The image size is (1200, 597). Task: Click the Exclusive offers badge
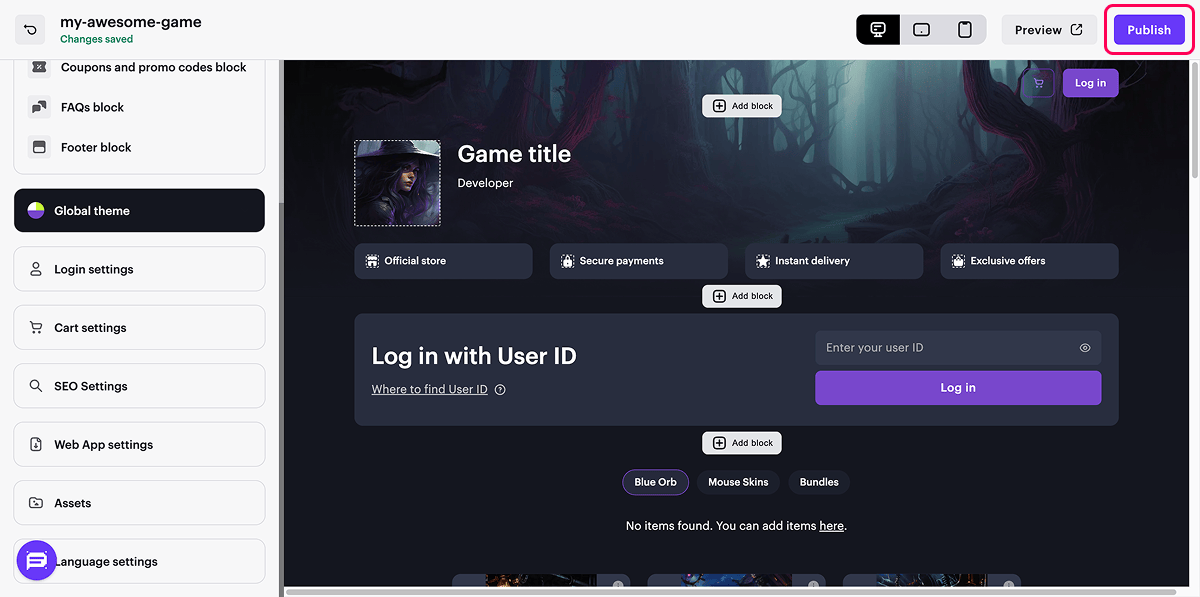(x=1029, y=261)
